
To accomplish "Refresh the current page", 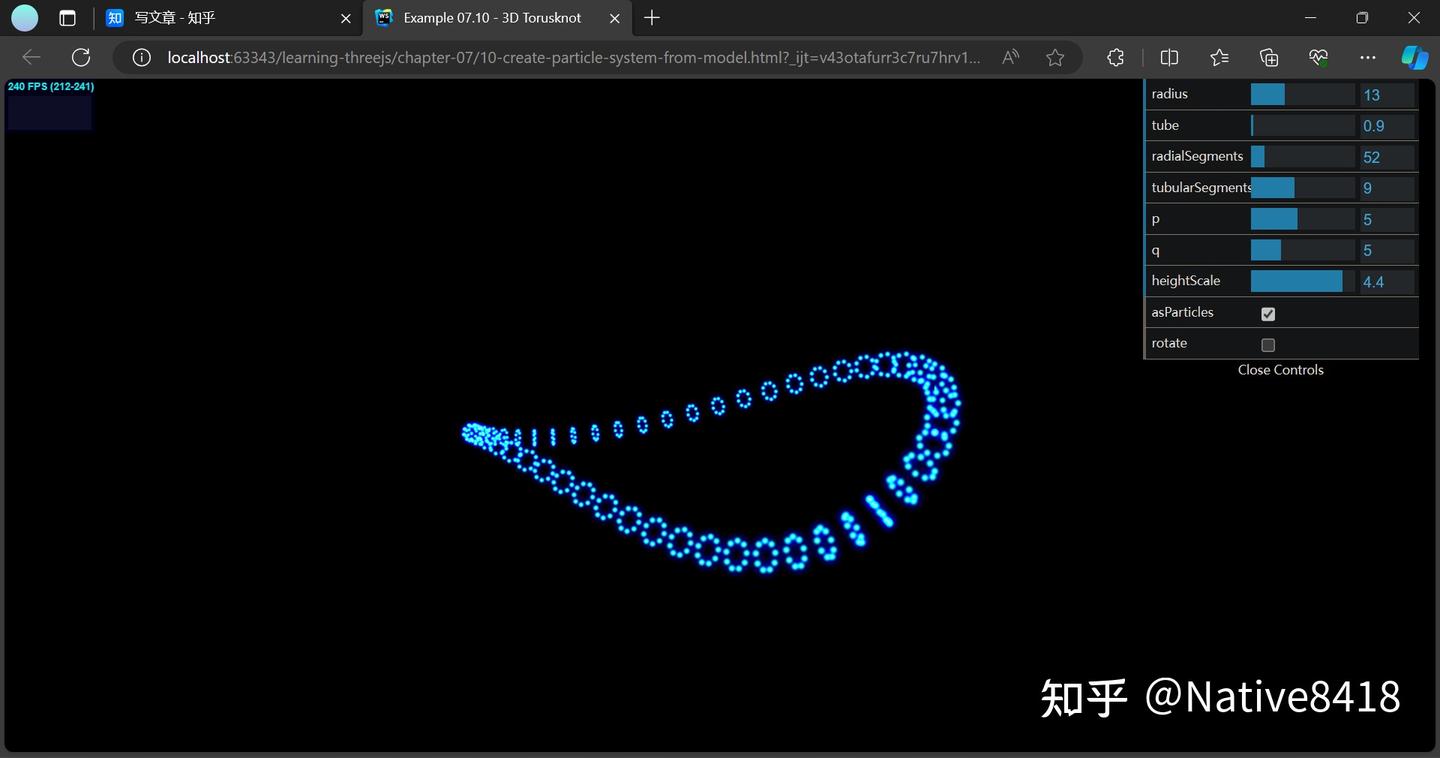I will point(80,57).
